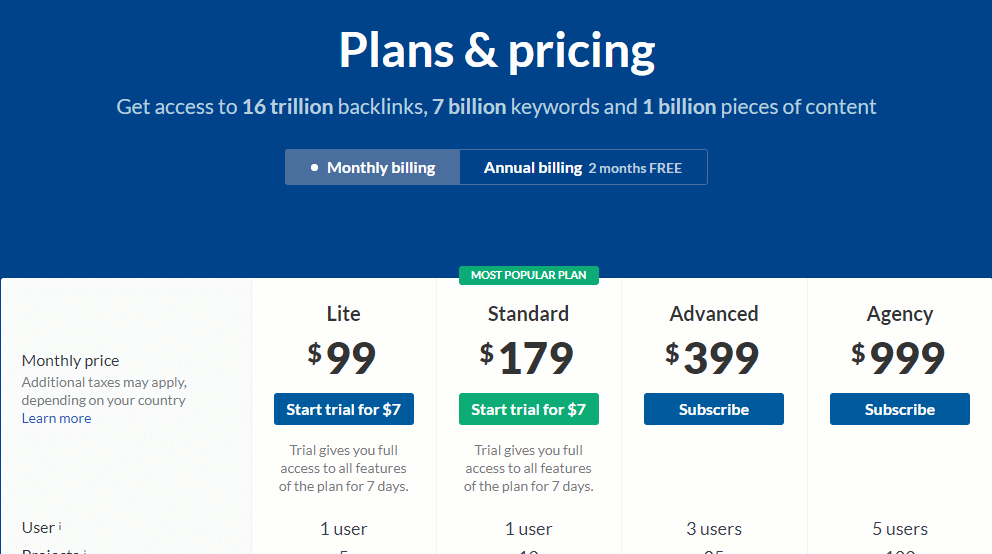
Task: Click the $99 Lite price
Action: click(x=342, y=358)
